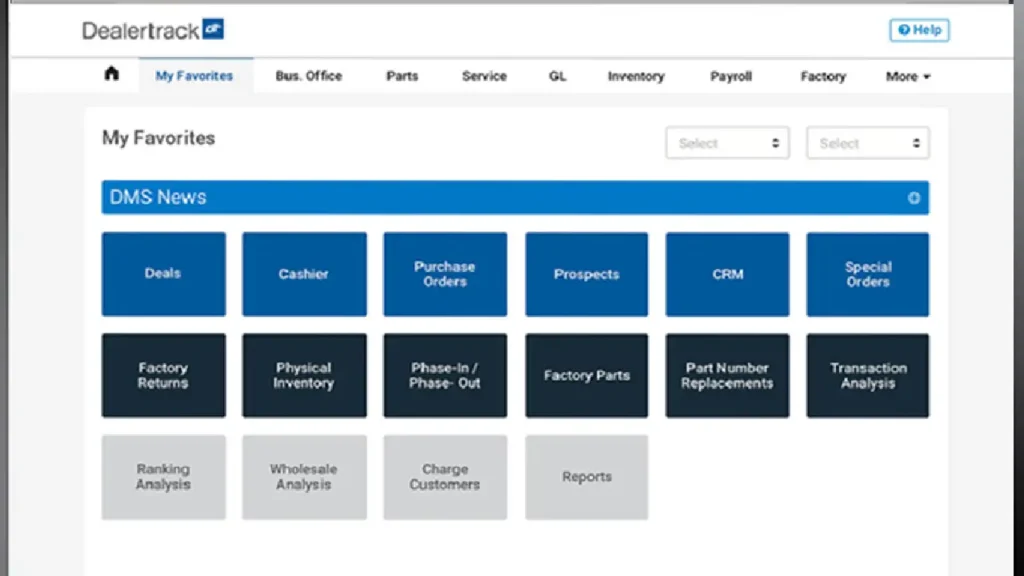
Task: Open the Transaction Analysis tile
Action: pos(868,376)
